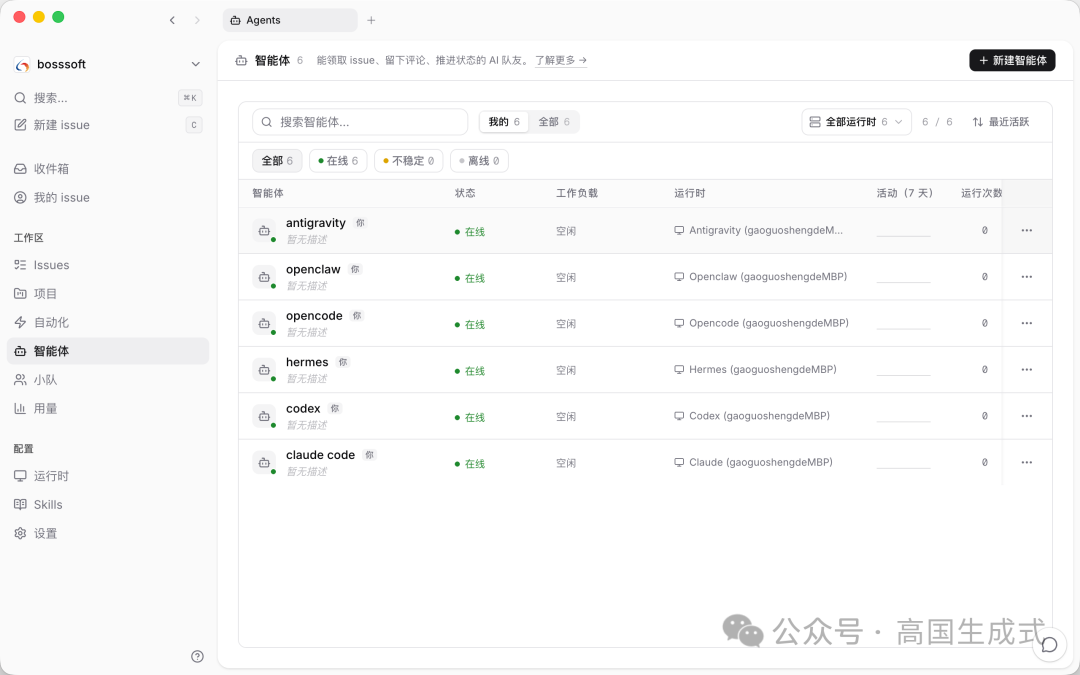
Task: Go back with the left arrow
Action: click(172, 21)
